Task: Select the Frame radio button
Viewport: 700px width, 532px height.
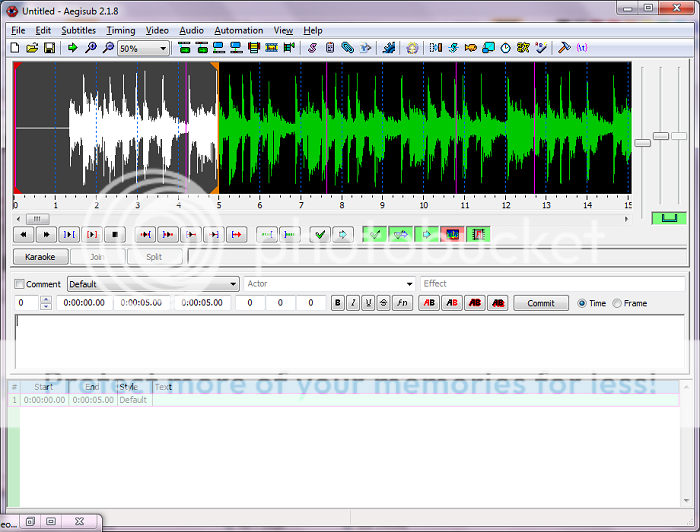Action: [617, 303]
